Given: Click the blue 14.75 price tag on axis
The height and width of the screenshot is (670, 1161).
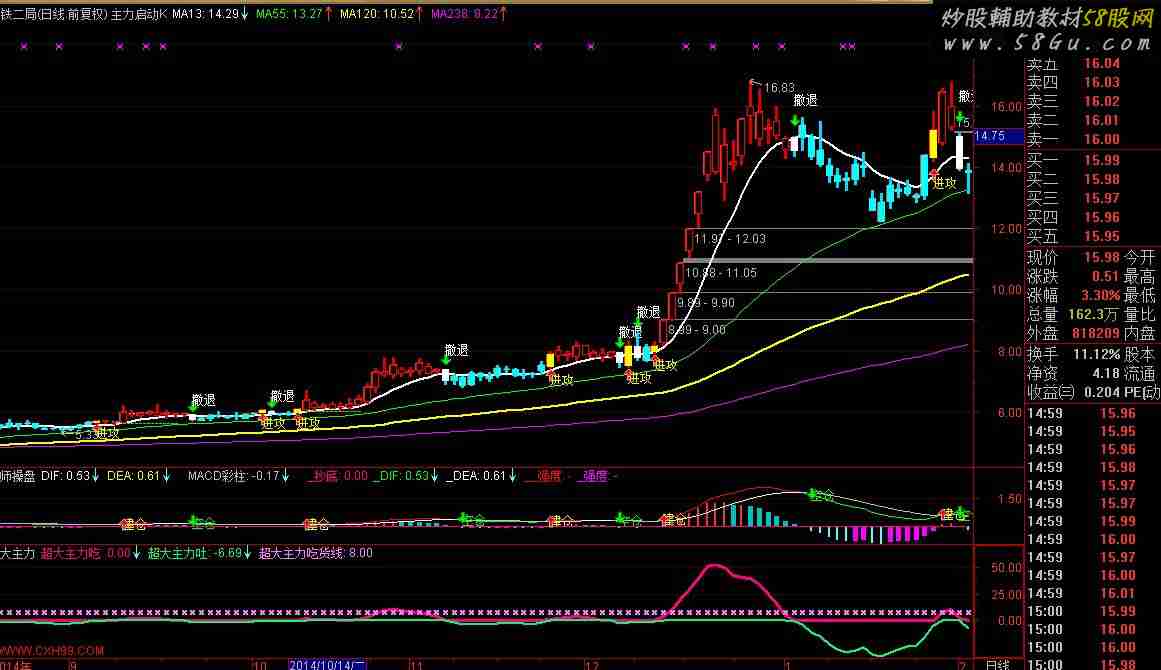Looking at the screenshot, I should click(x=997, y=136).
